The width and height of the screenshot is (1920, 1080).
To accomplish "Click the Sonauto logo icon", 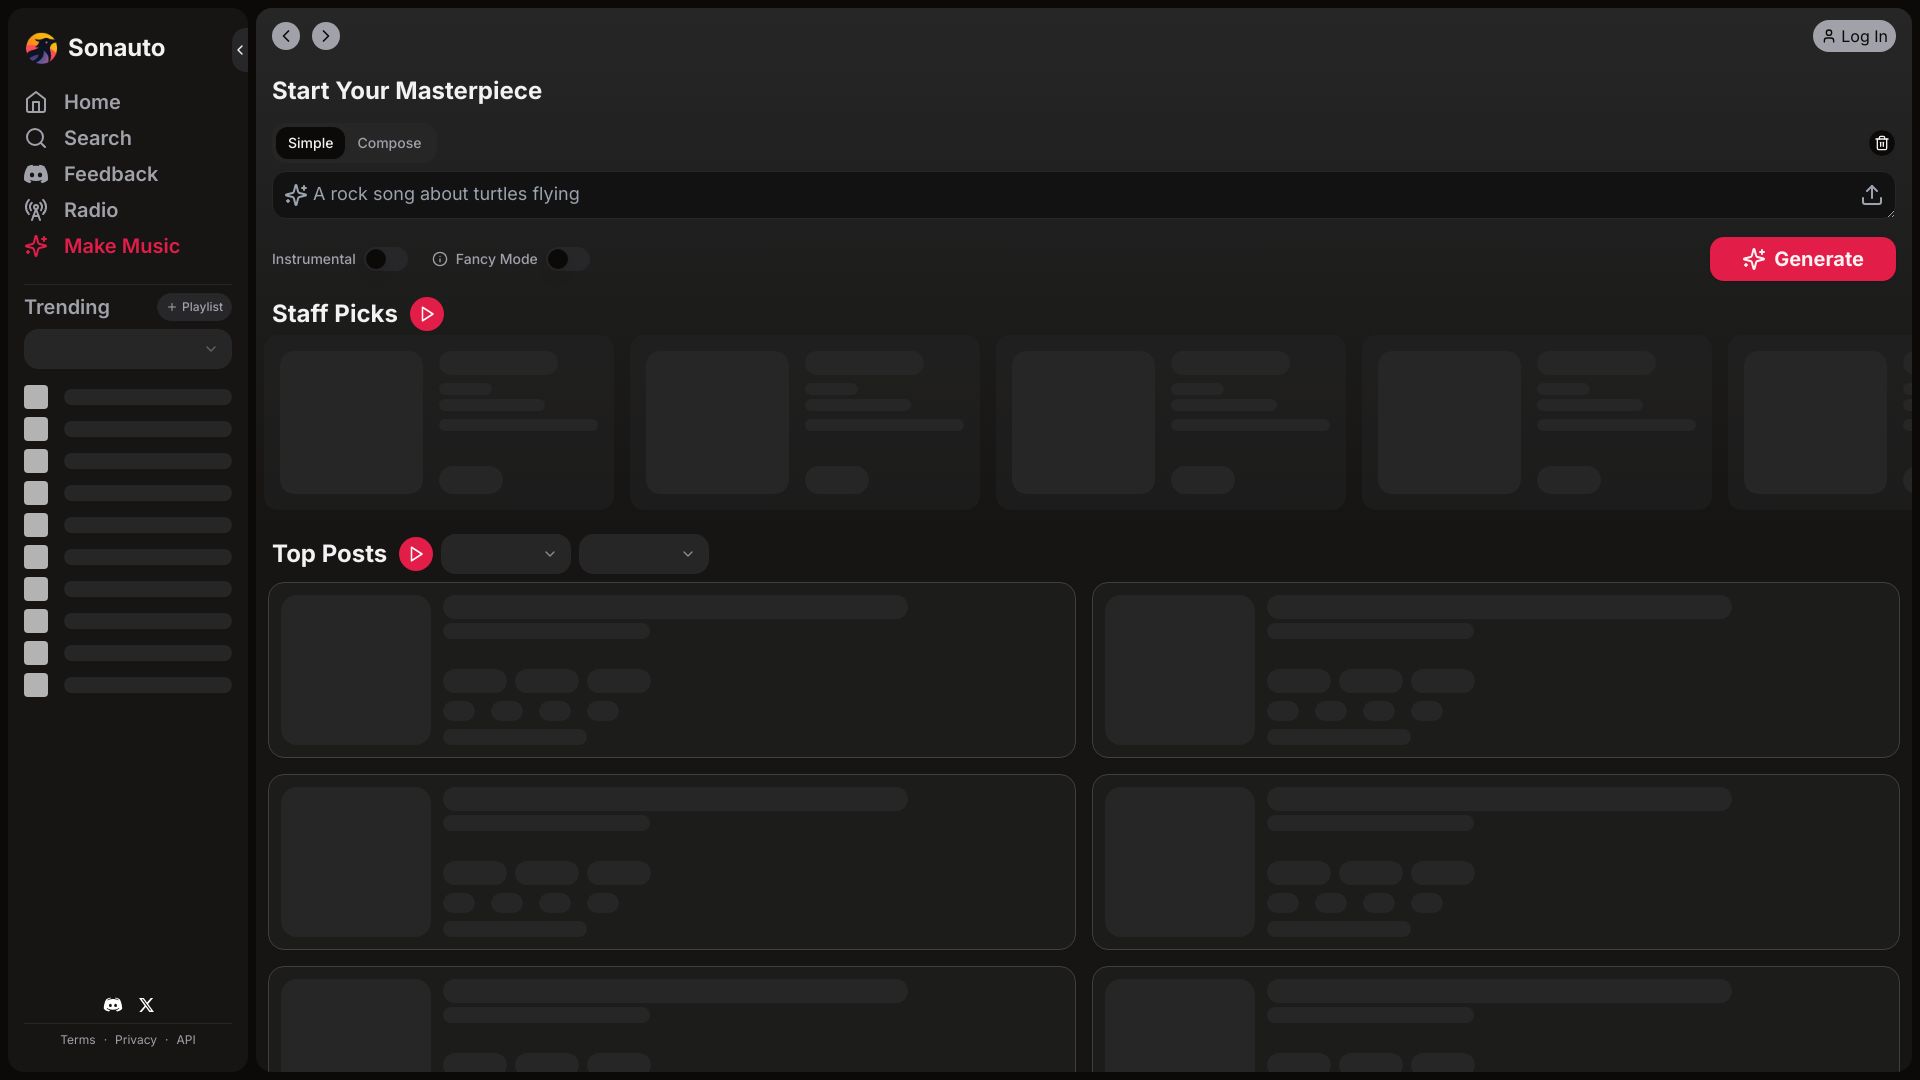I will click(x=41, y=48).
